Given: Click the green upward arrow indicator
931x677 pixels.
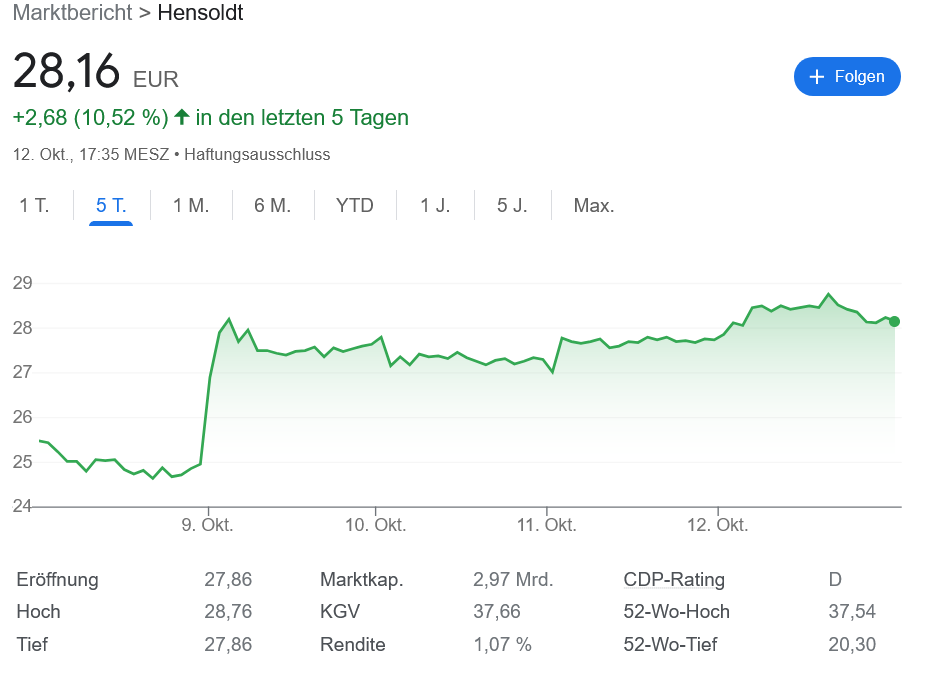Looking at the screenshot, I should (181, 117).
